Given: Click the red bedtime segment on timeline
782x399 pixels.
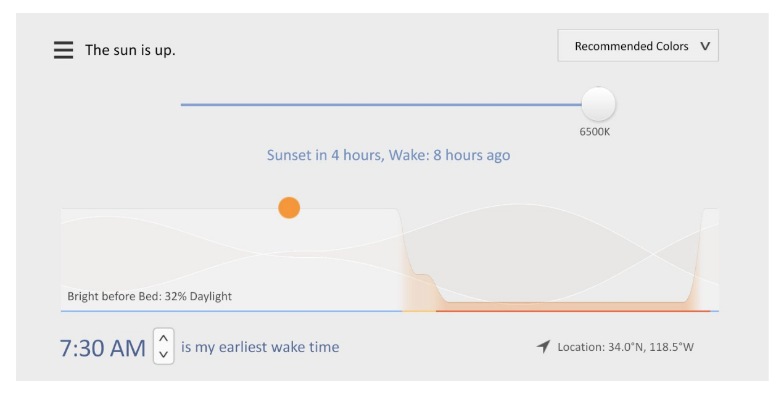Looking at the screenshot, I should pos(573,311).
